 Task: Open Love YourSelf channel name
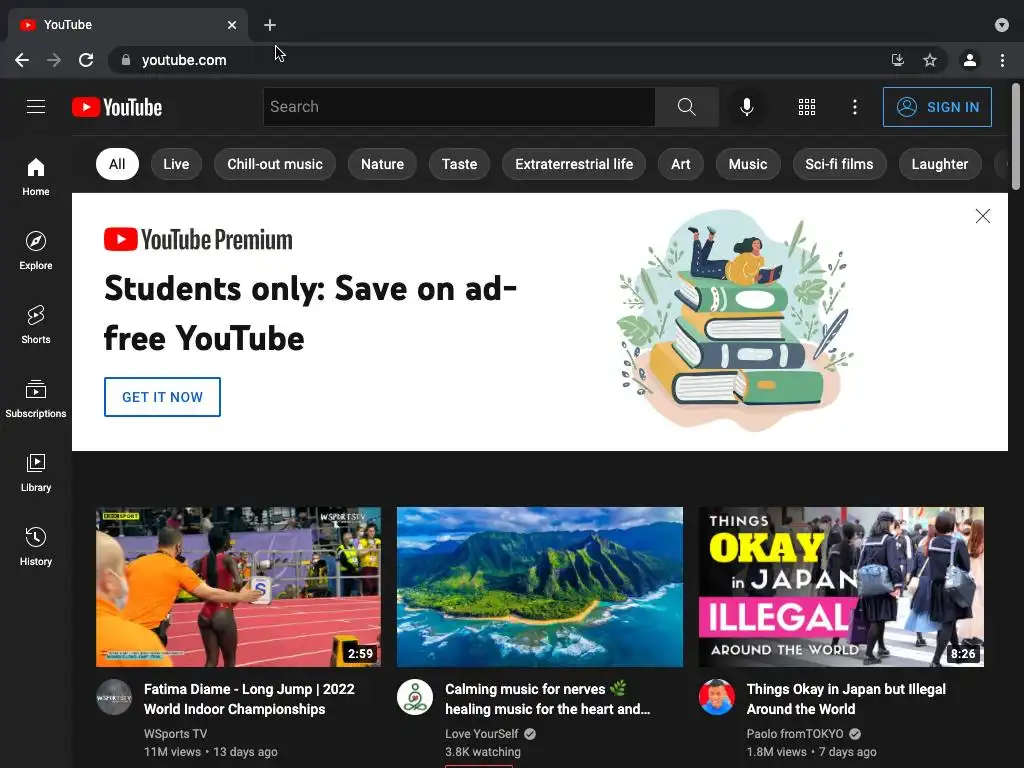point(481,733)
